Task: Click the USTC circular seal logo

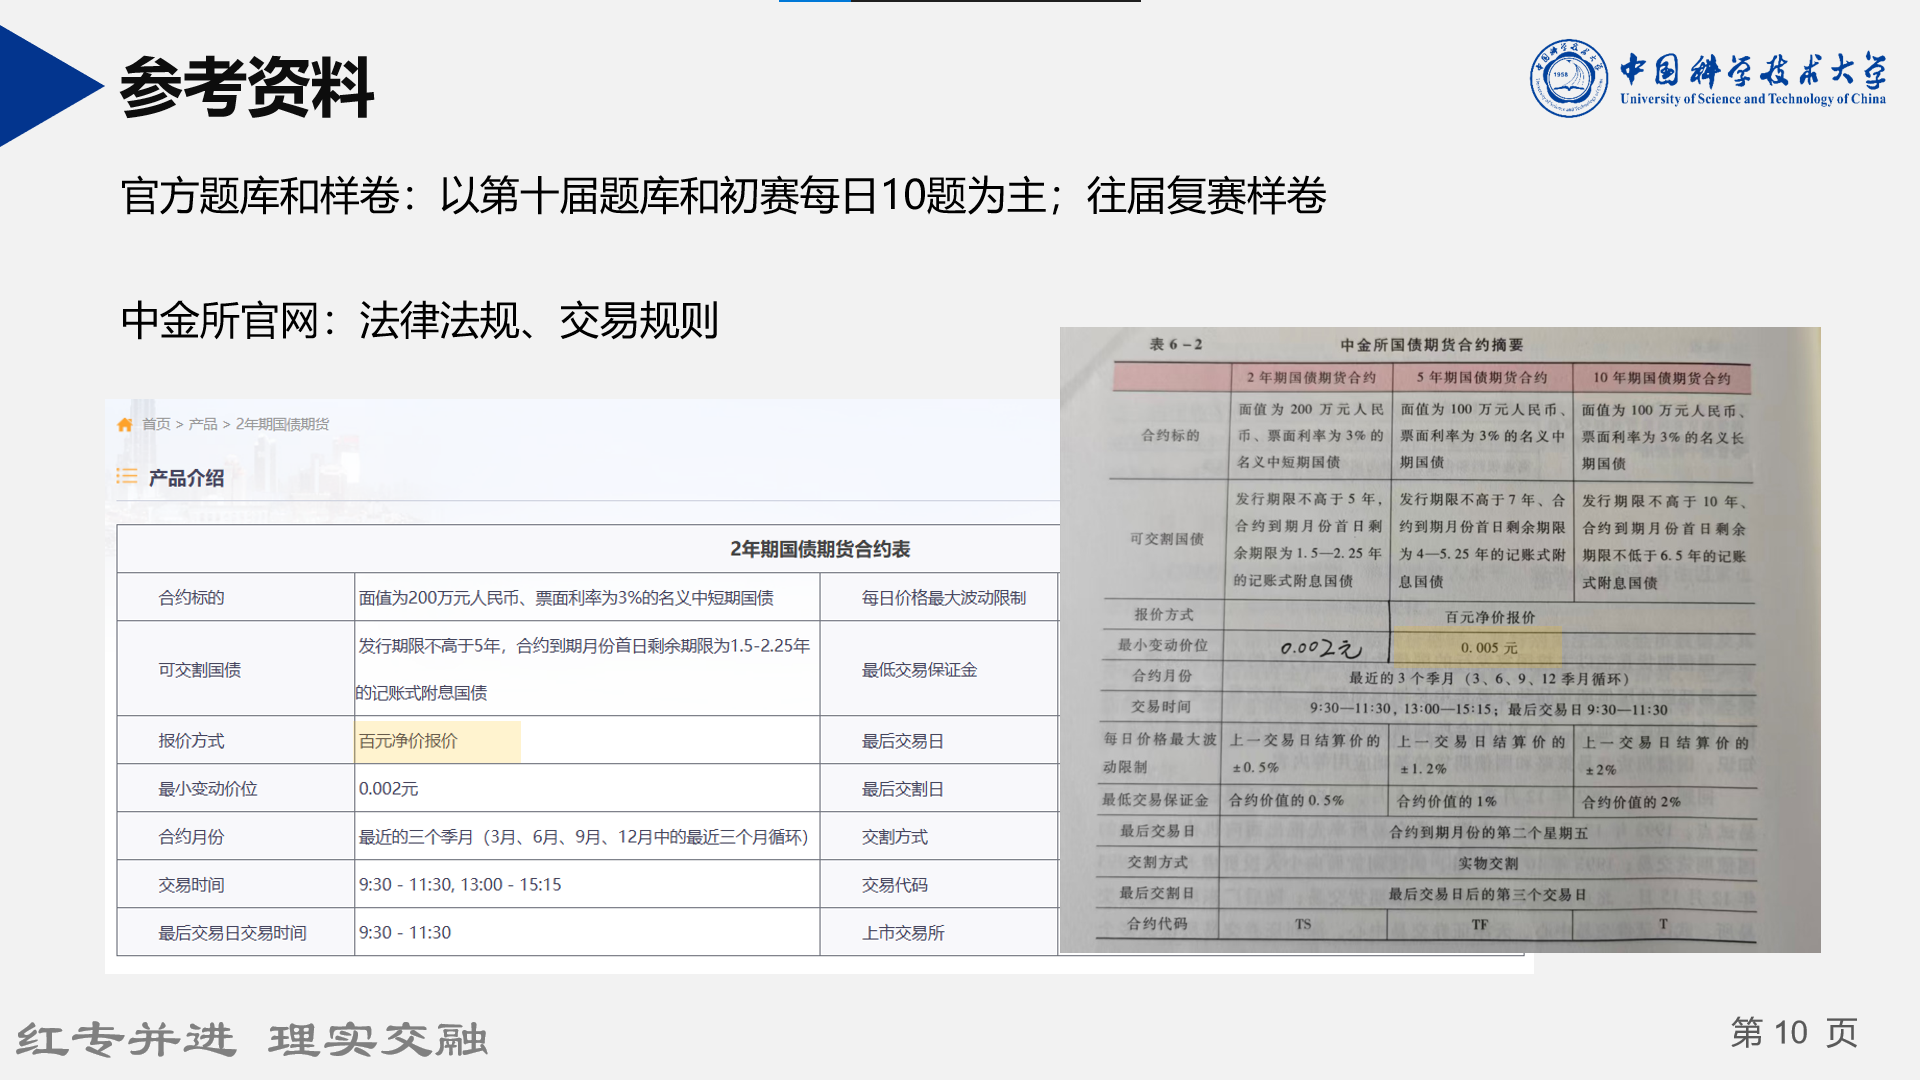Action: pos(1568,79)
